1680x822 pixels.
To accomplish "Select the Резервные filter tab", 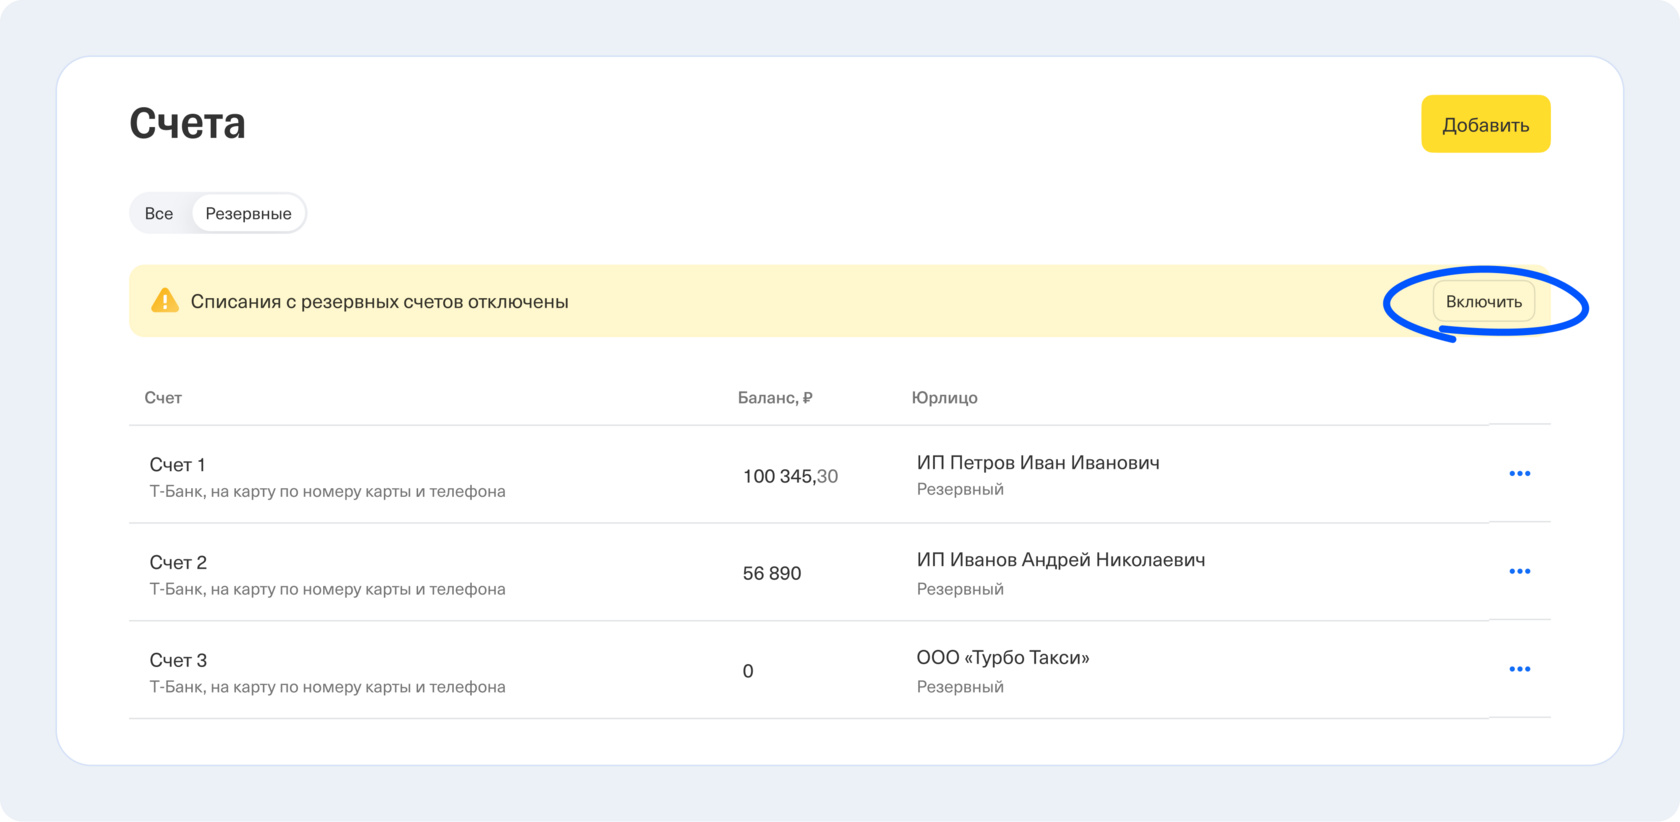I will (248, 214).
